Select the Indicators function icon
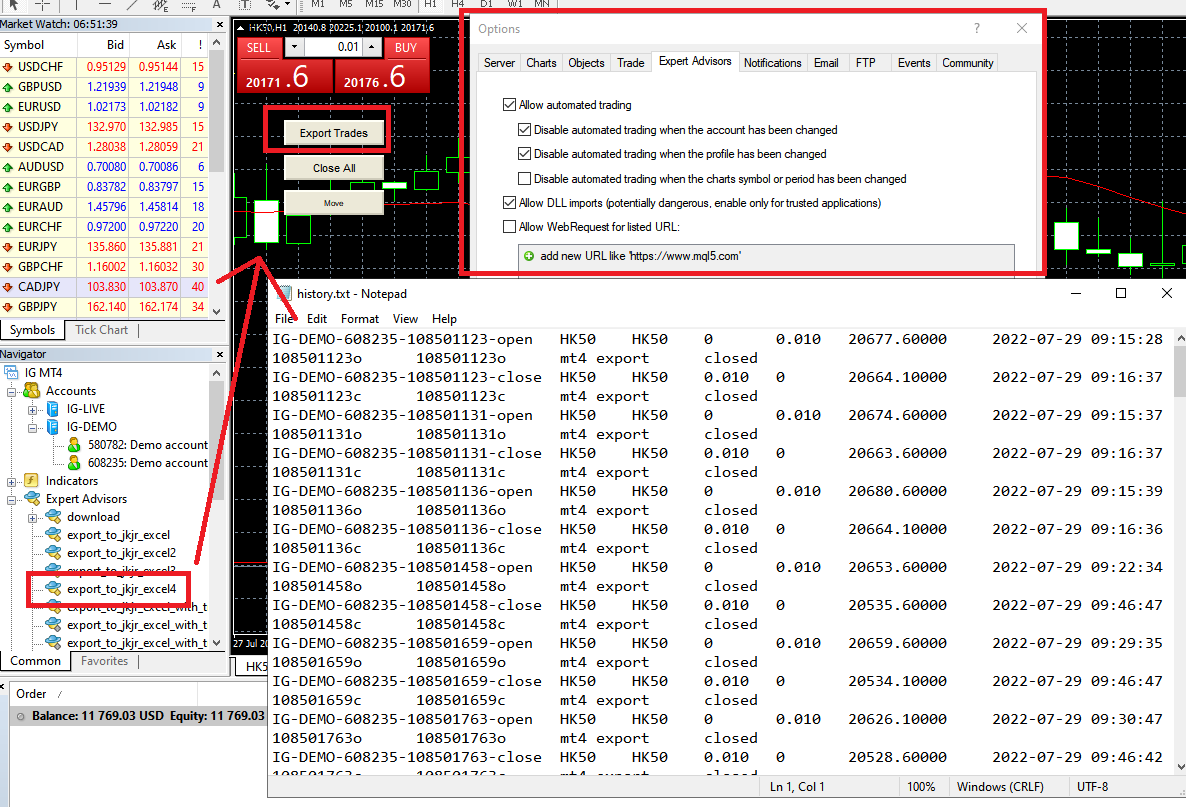Viewport: 1186px width, 807px height. click(32, 481)
